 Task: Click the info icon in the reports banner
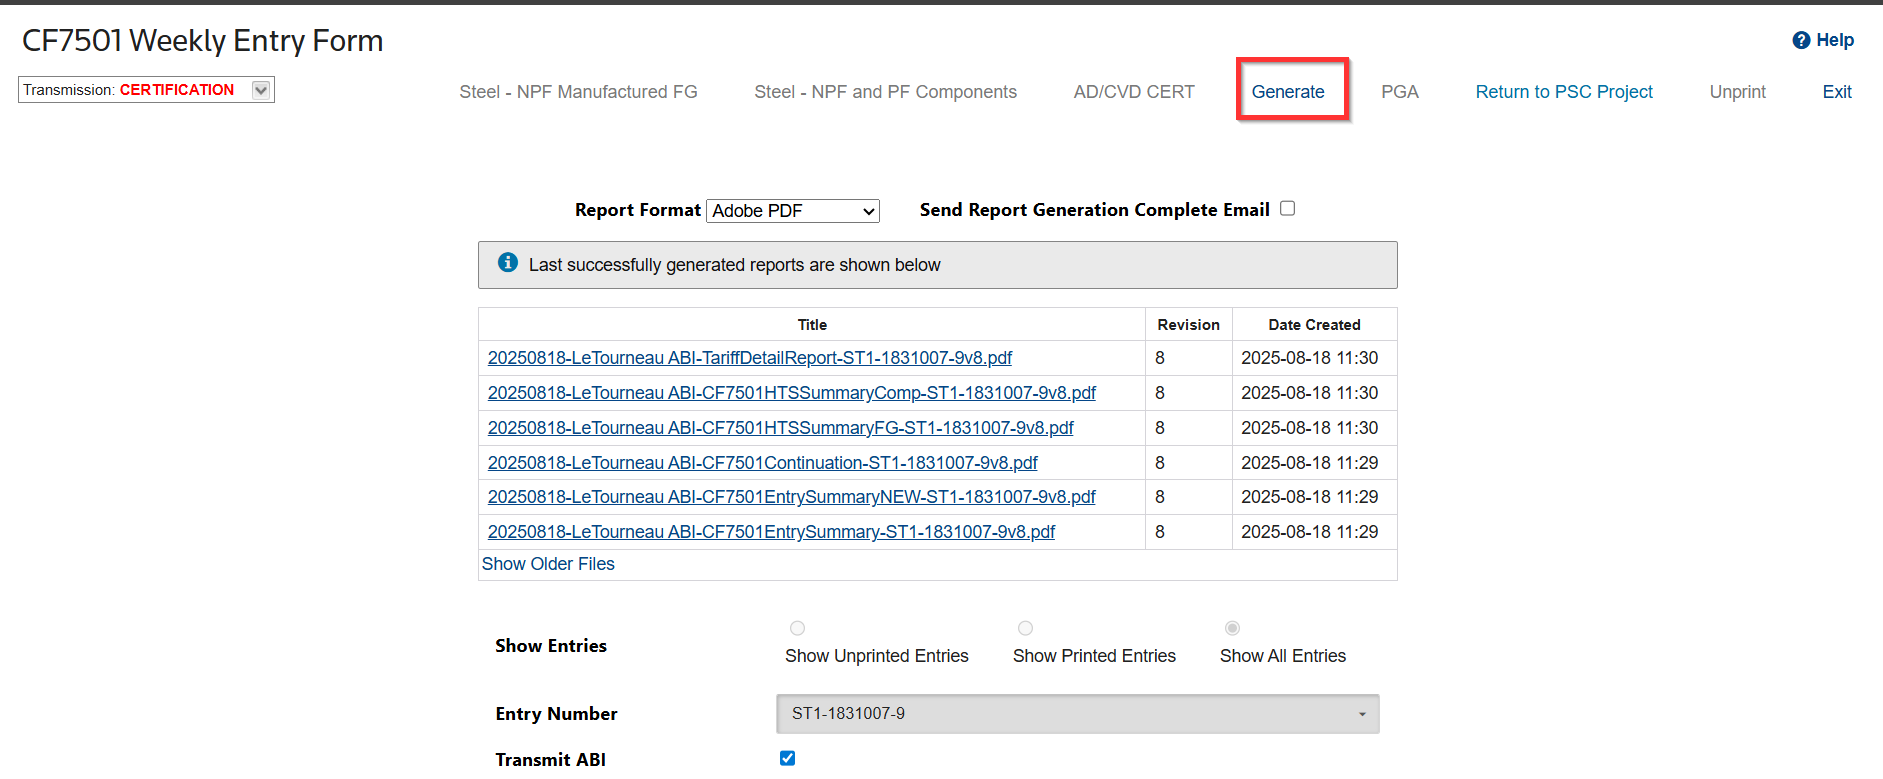[x=508, y=263]
